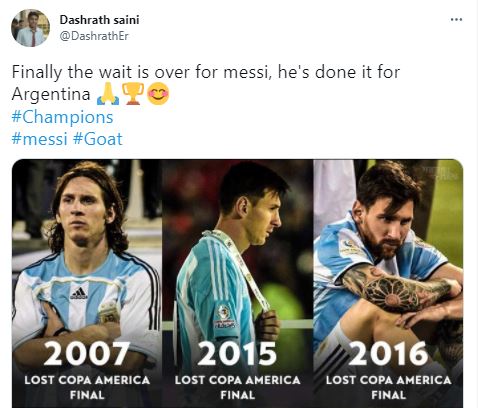Open the #Goat hashtag

(98, 139)
